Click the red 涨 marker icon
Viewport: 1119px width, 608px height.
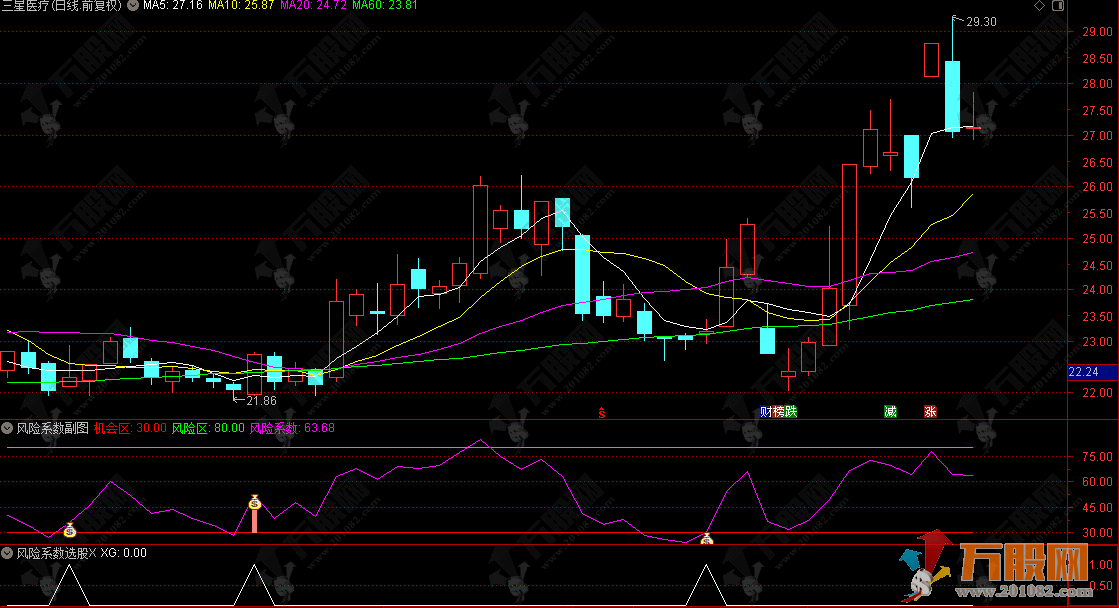pyautogui.click(x=930, y=411)
